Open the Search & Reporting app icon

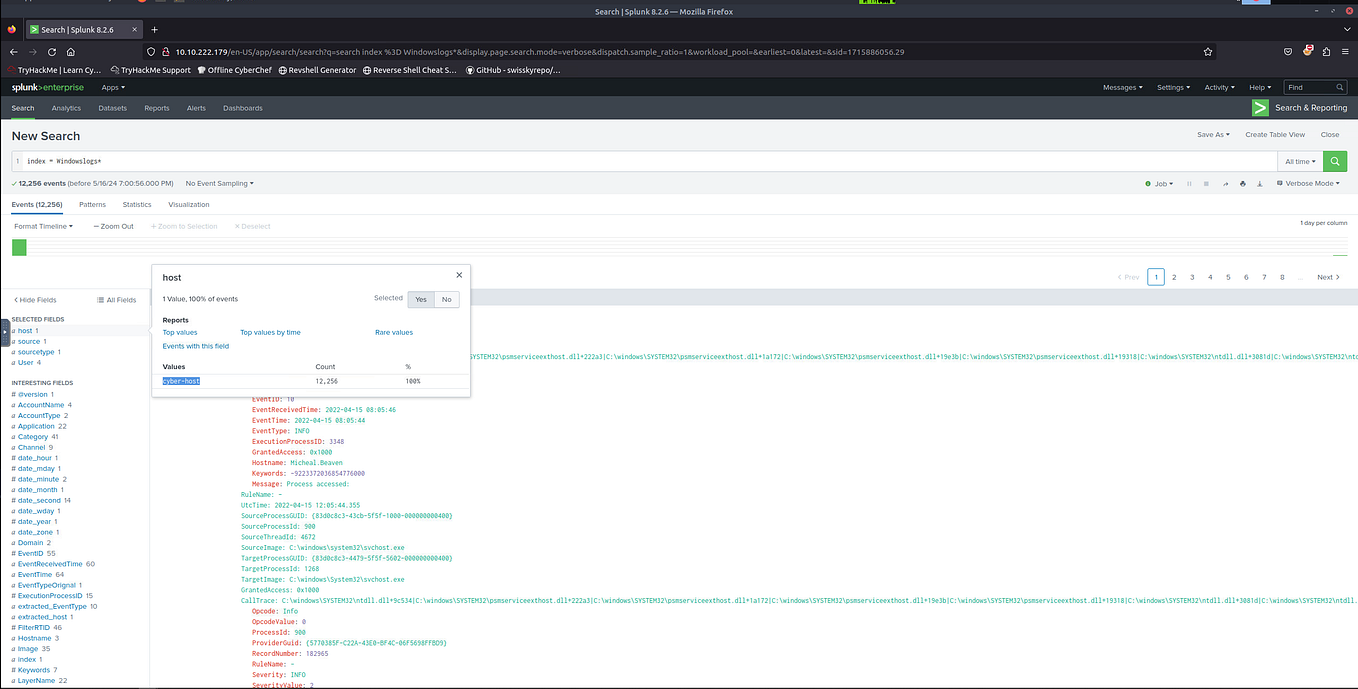pos(1259,107)
